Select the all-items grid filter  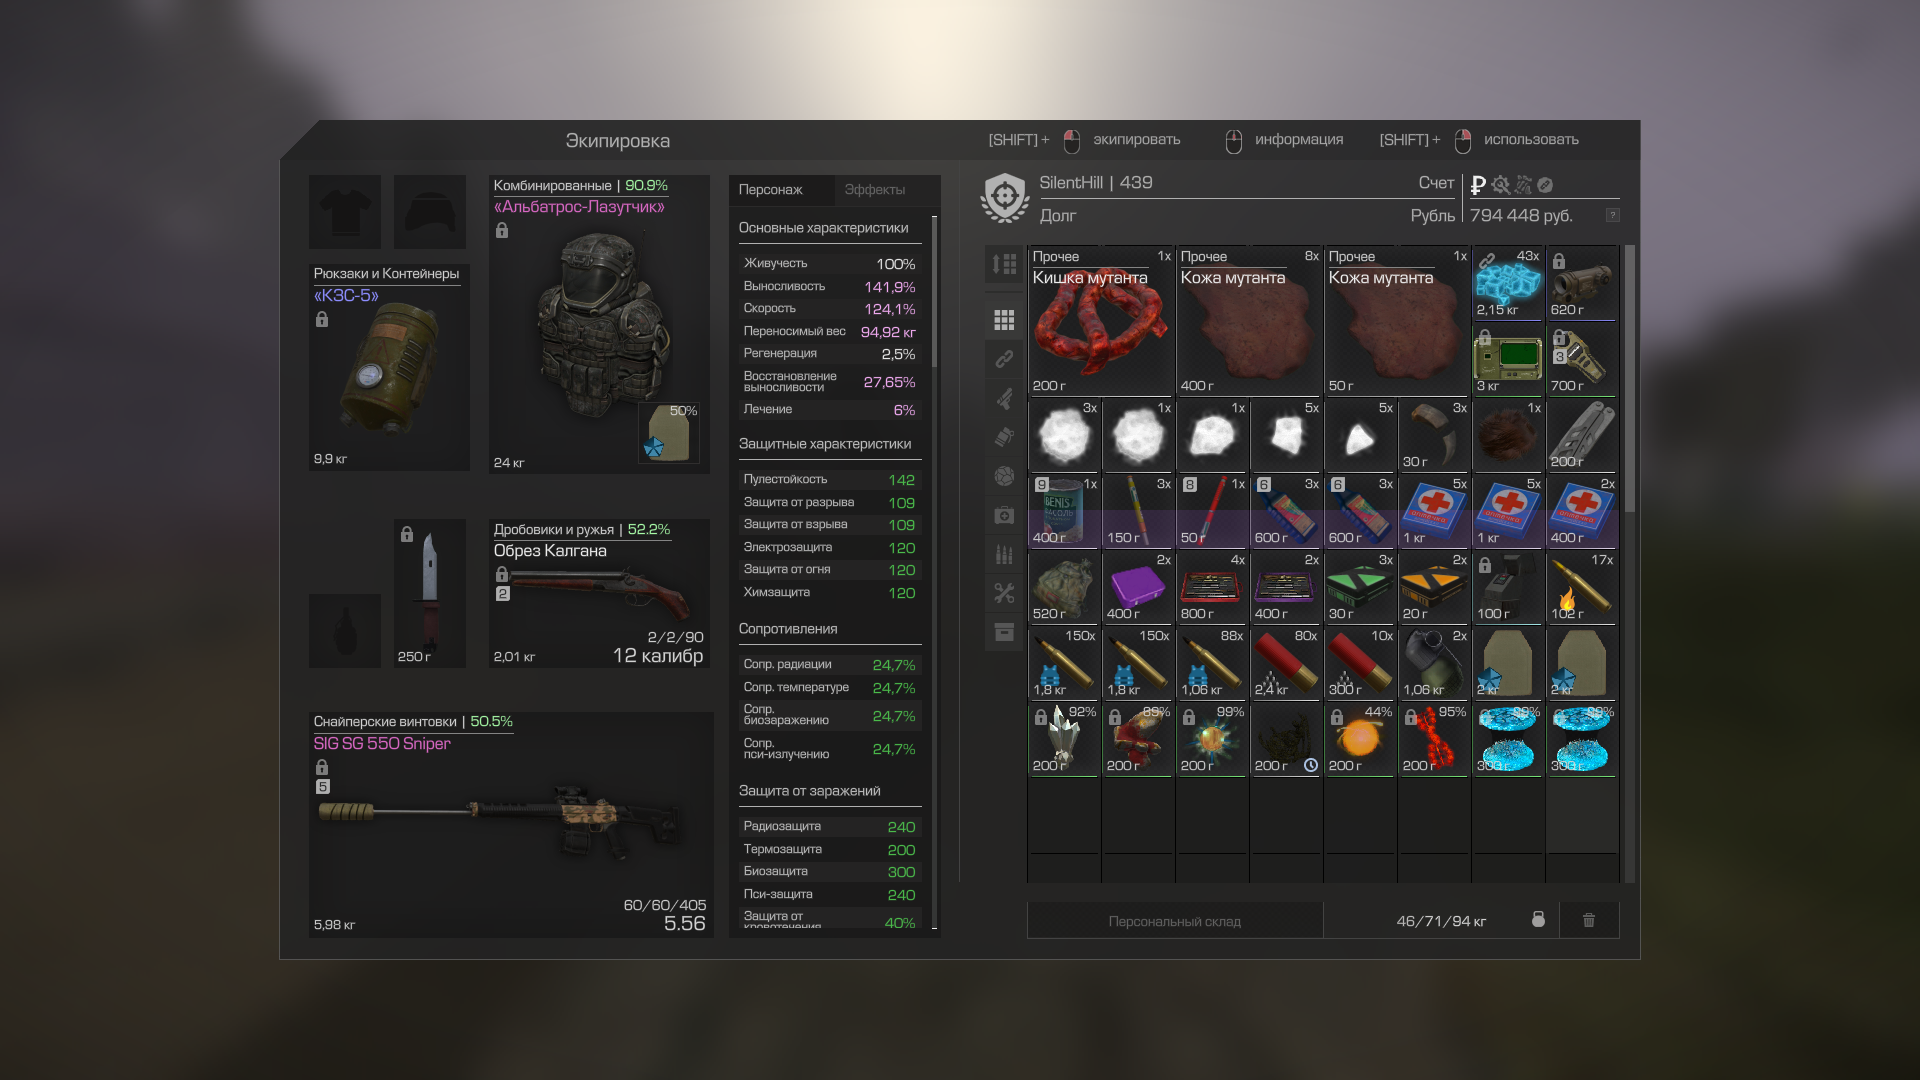click(x=1004, y=320)
